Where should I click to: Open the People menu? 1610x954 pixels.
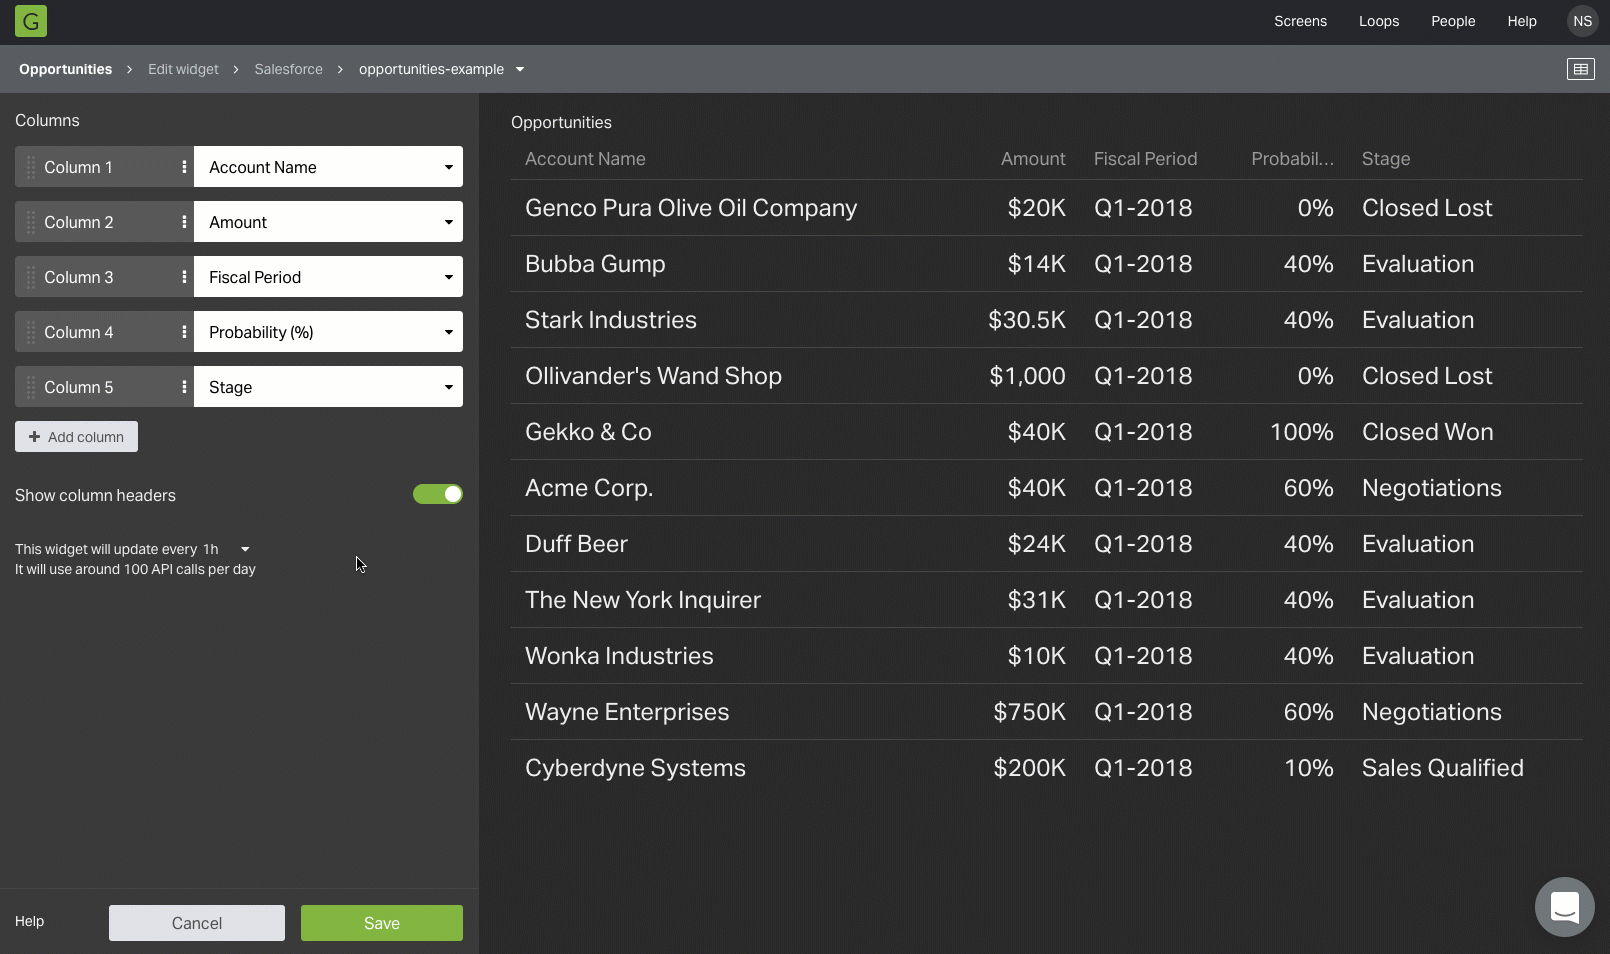point(1453,21)
